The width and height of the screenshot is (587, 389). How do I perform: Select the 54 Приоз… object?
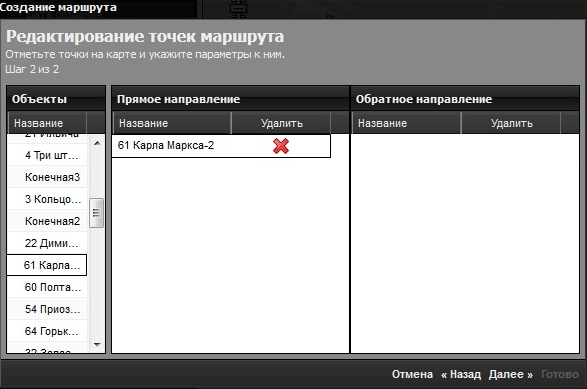[x=48, y=309]
